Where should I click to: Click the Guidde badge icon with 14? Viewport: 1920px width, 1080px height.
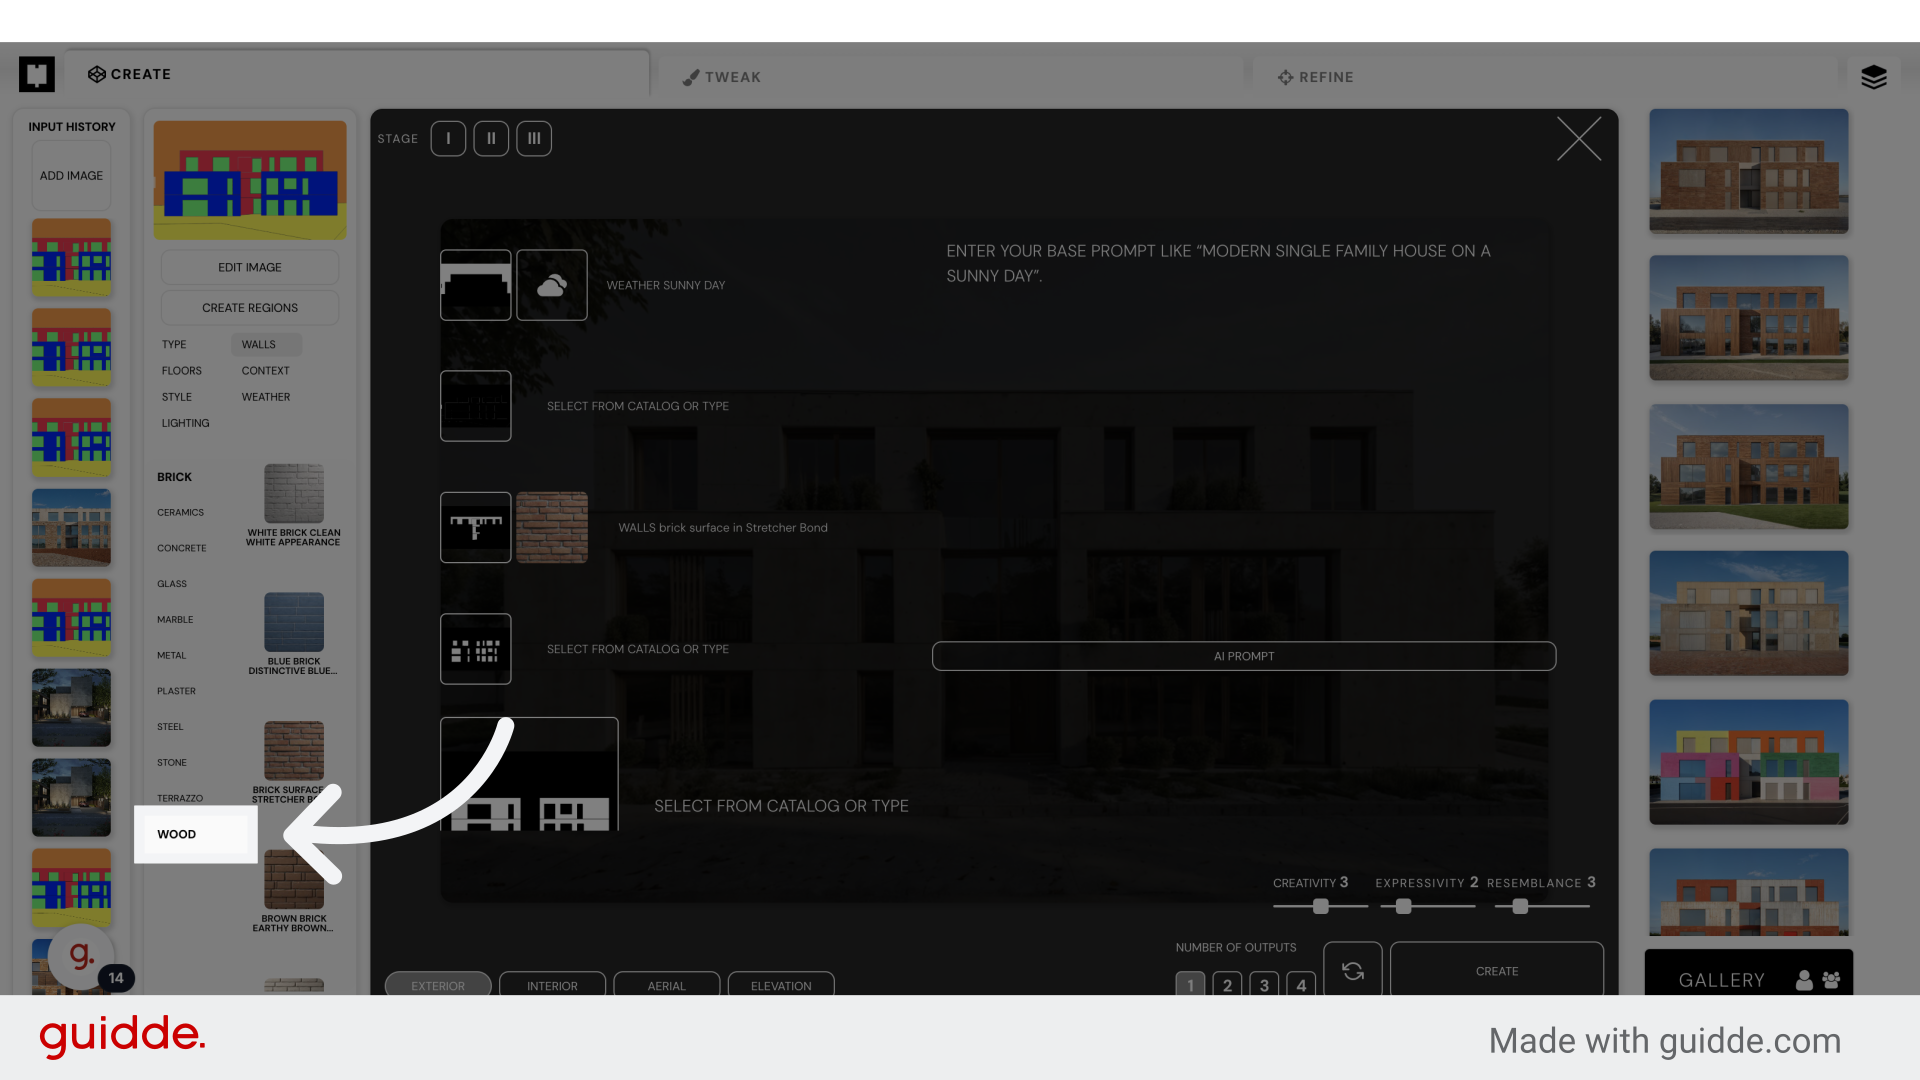coord(88,960)
